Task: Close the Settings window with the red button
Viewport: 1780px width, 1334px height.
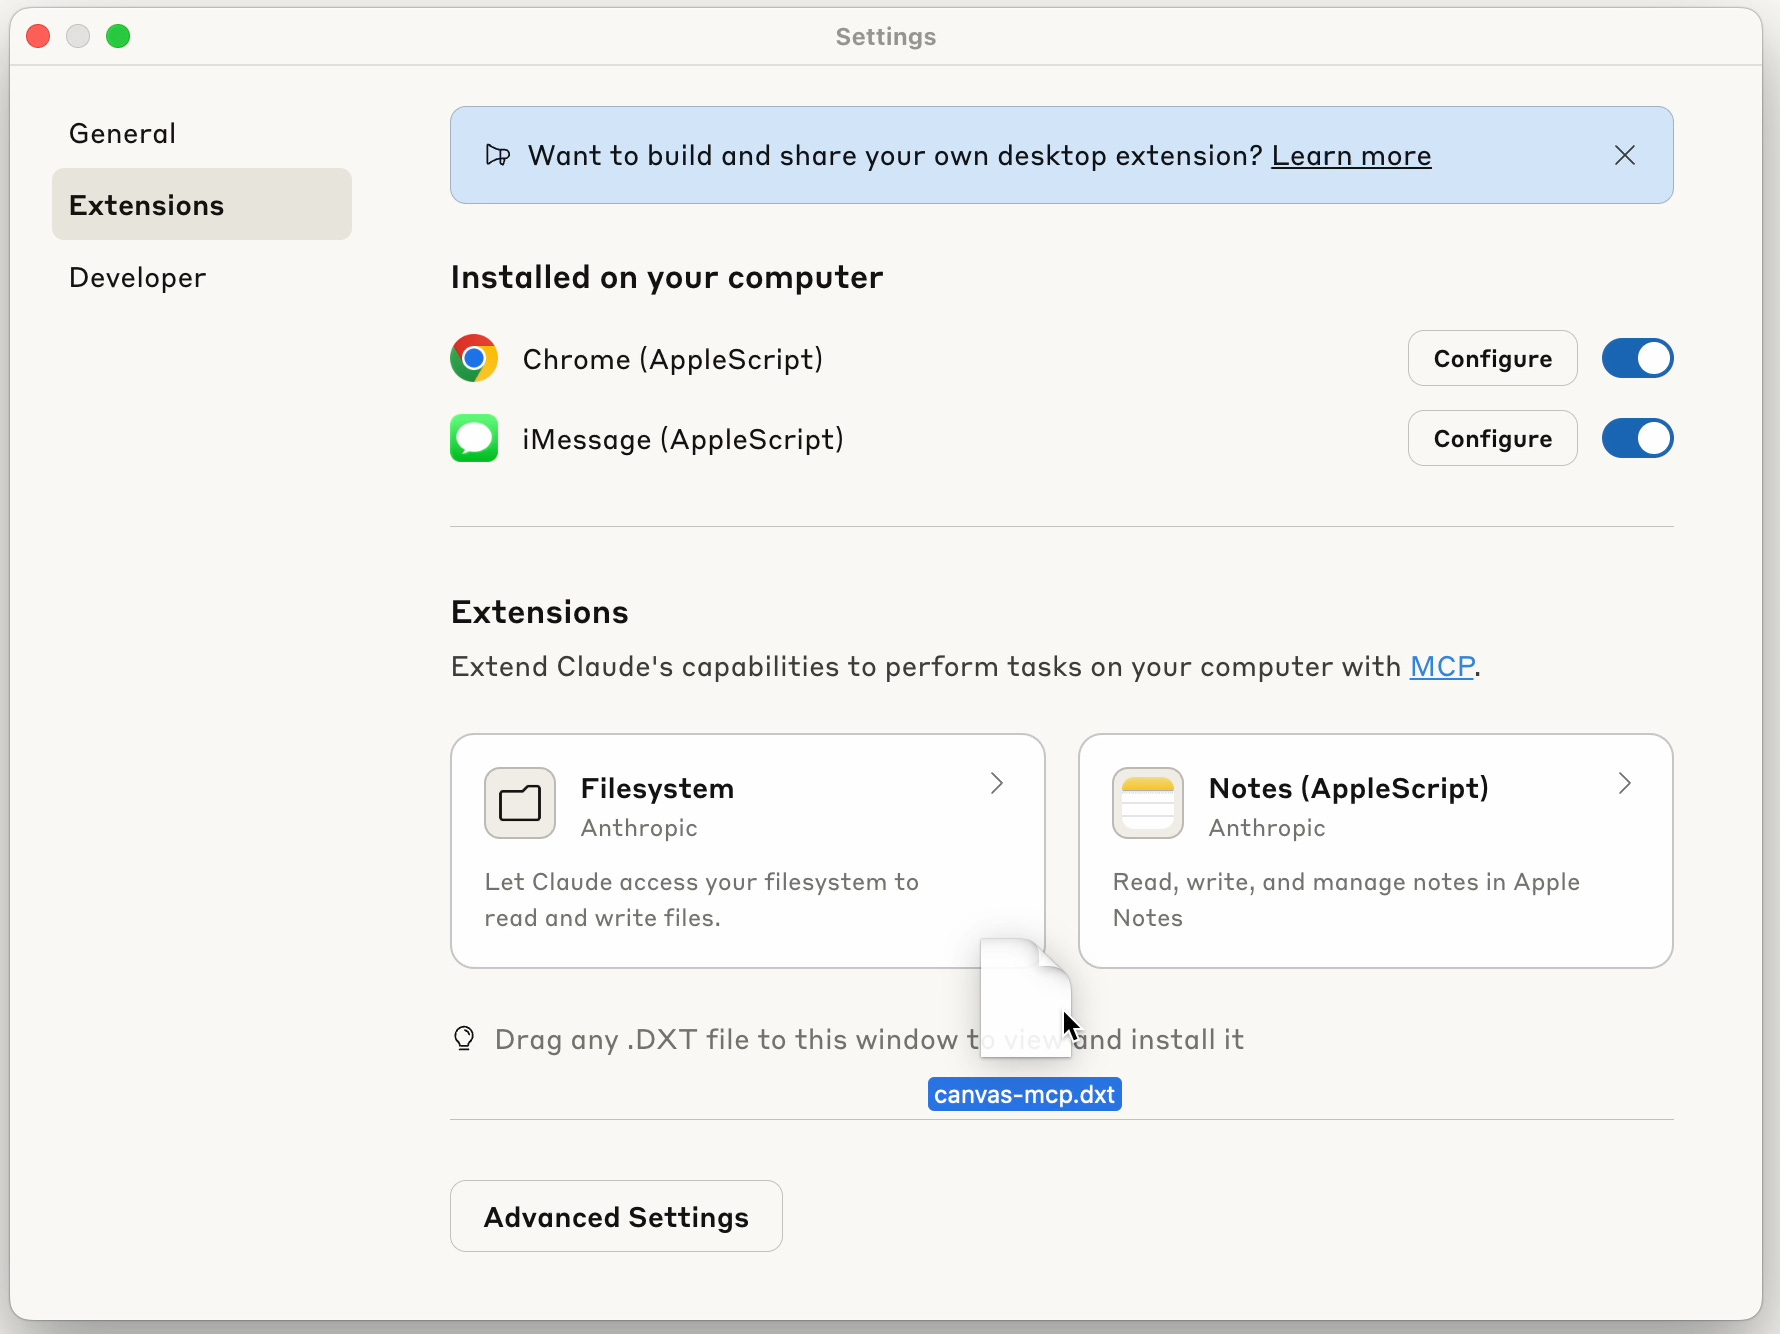Action: tap(38, 36)
